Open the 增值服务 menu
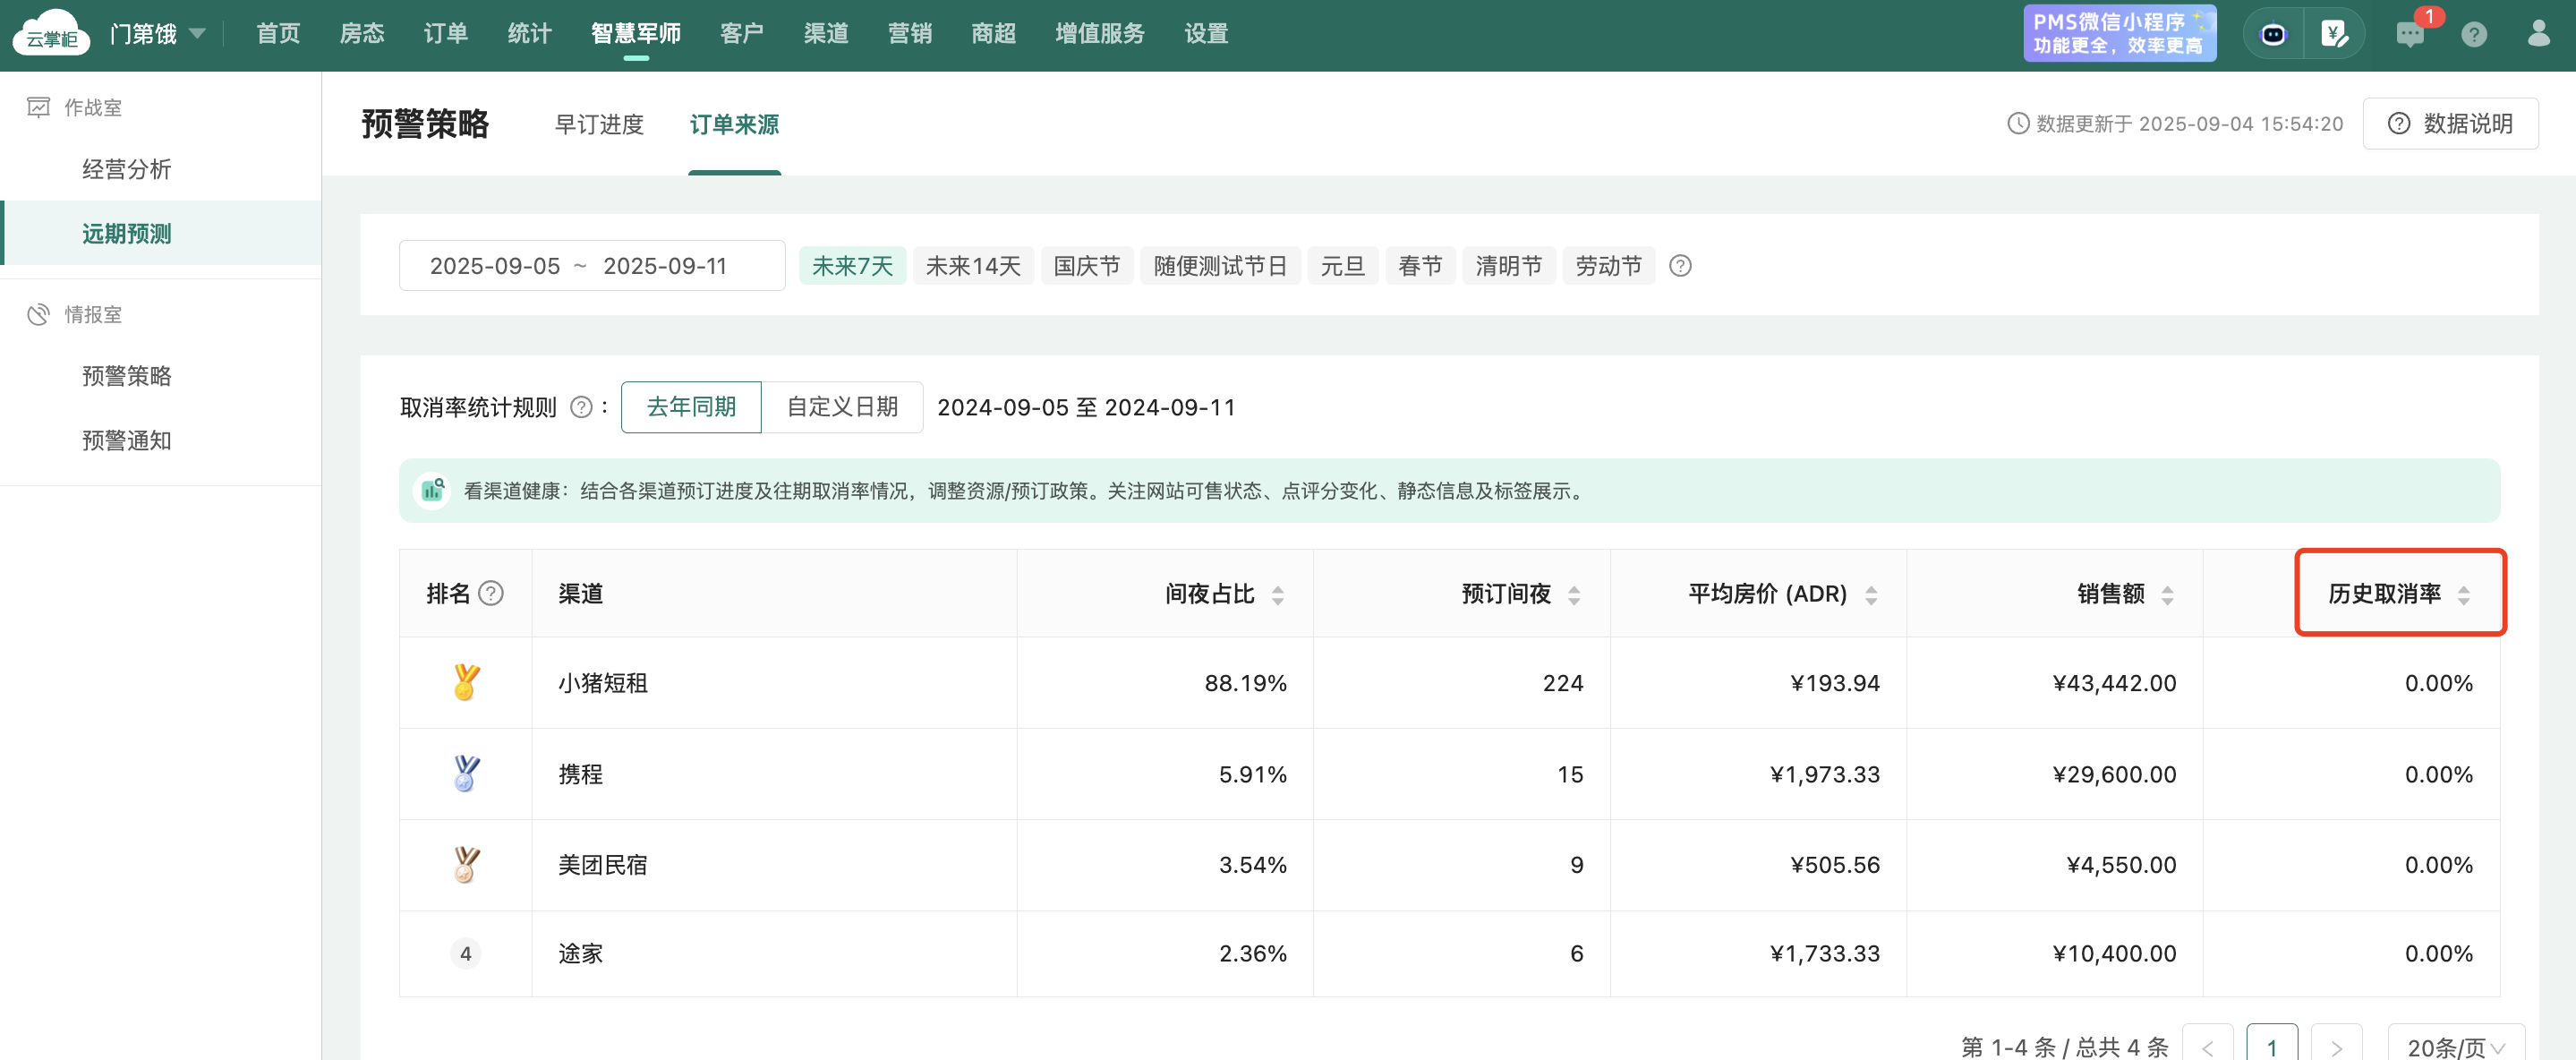 pos(1100,34)
